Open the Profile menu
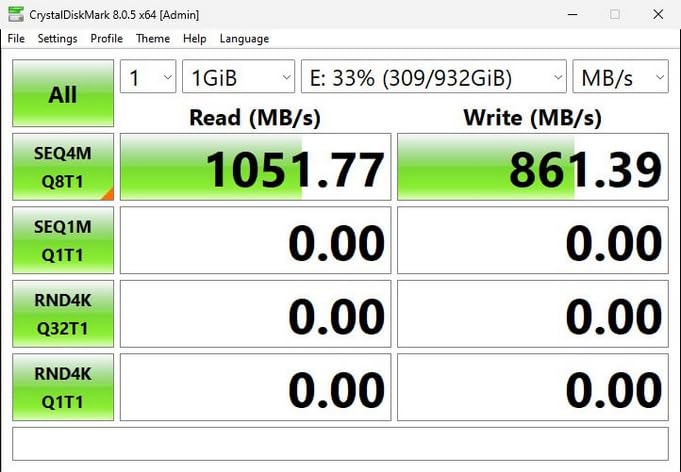 pos(106,39)
